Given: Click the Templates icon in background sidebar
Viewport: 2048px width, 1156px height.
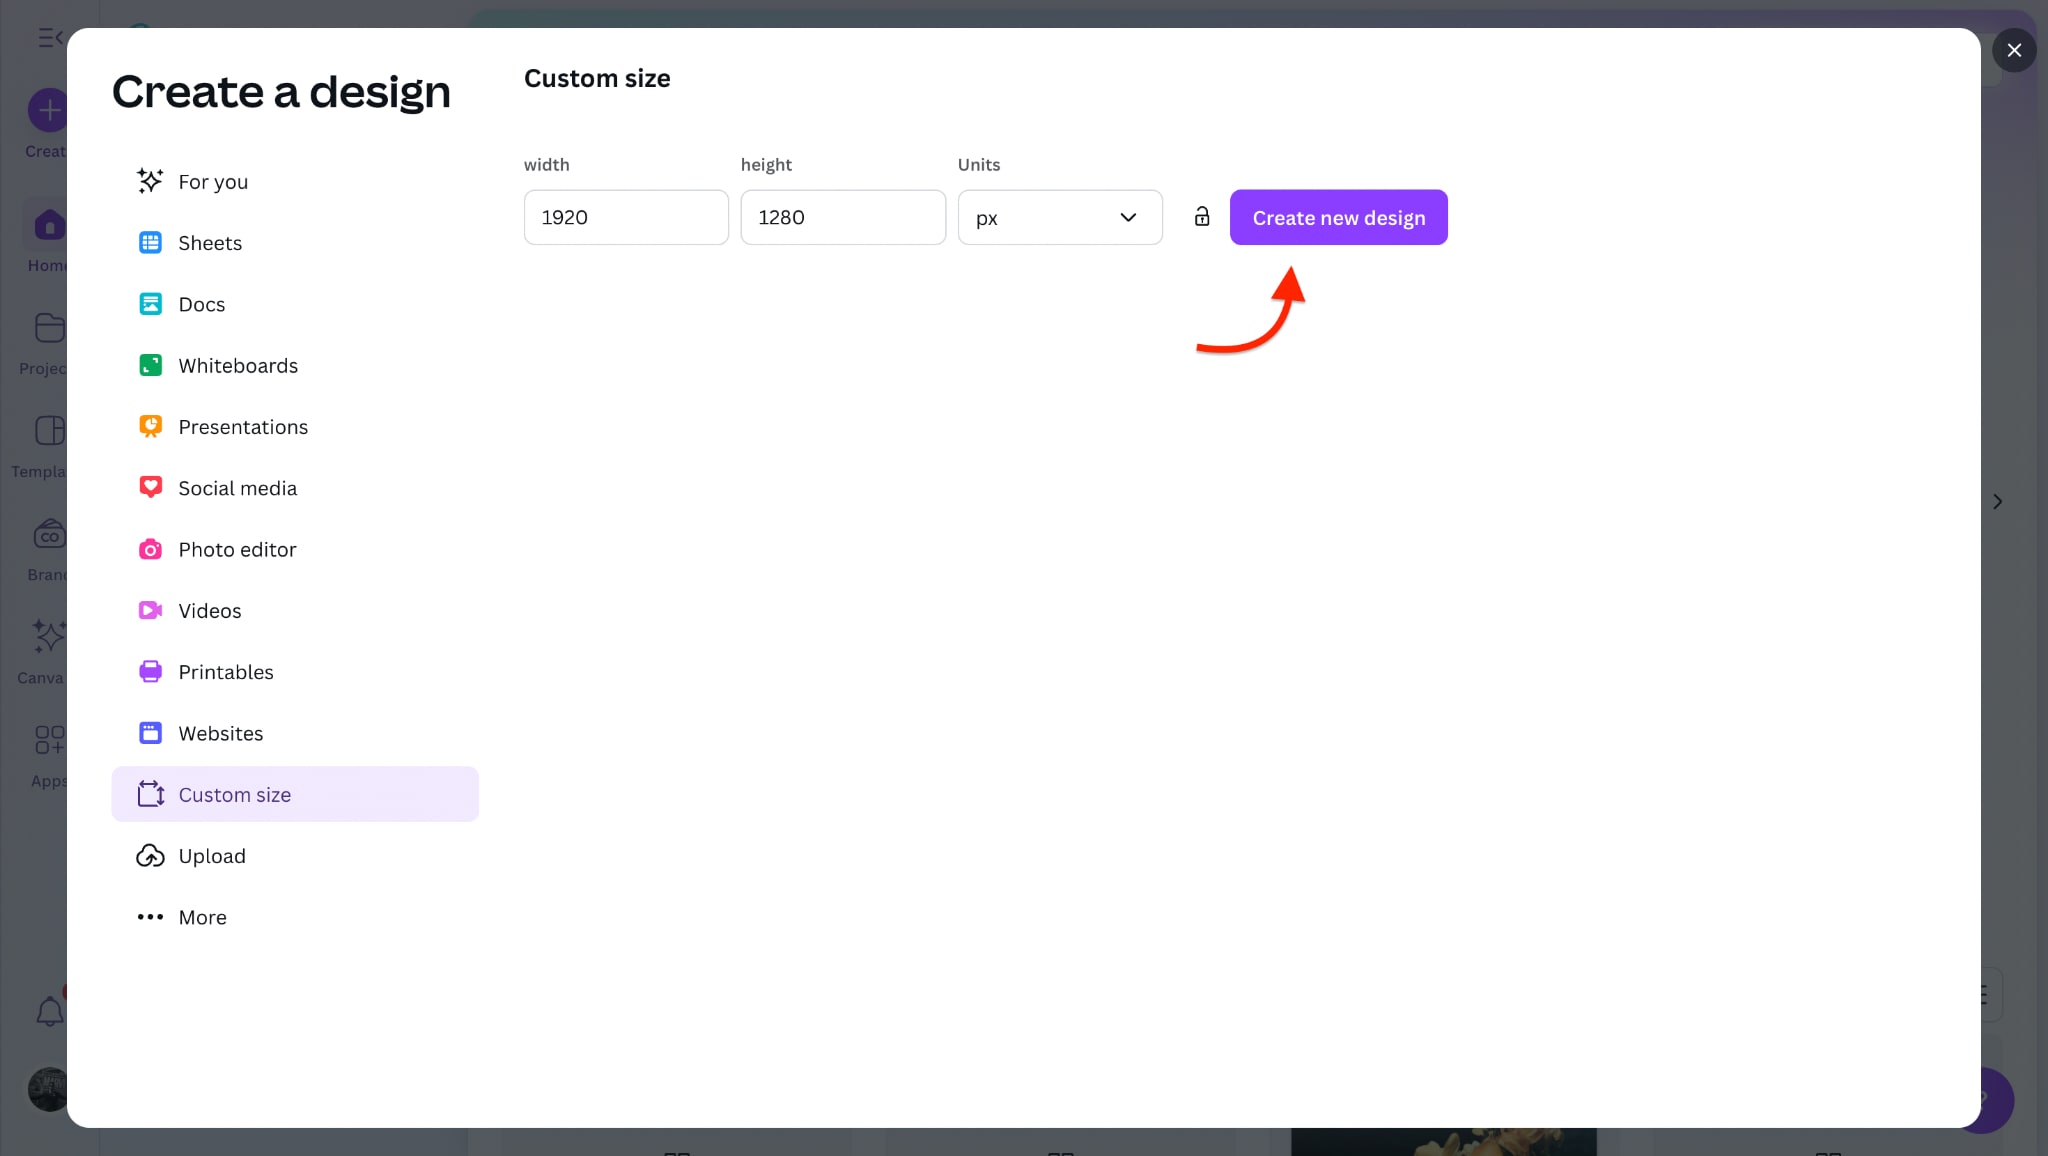Looking at the screenshot, I should click(x=49, y=430).
